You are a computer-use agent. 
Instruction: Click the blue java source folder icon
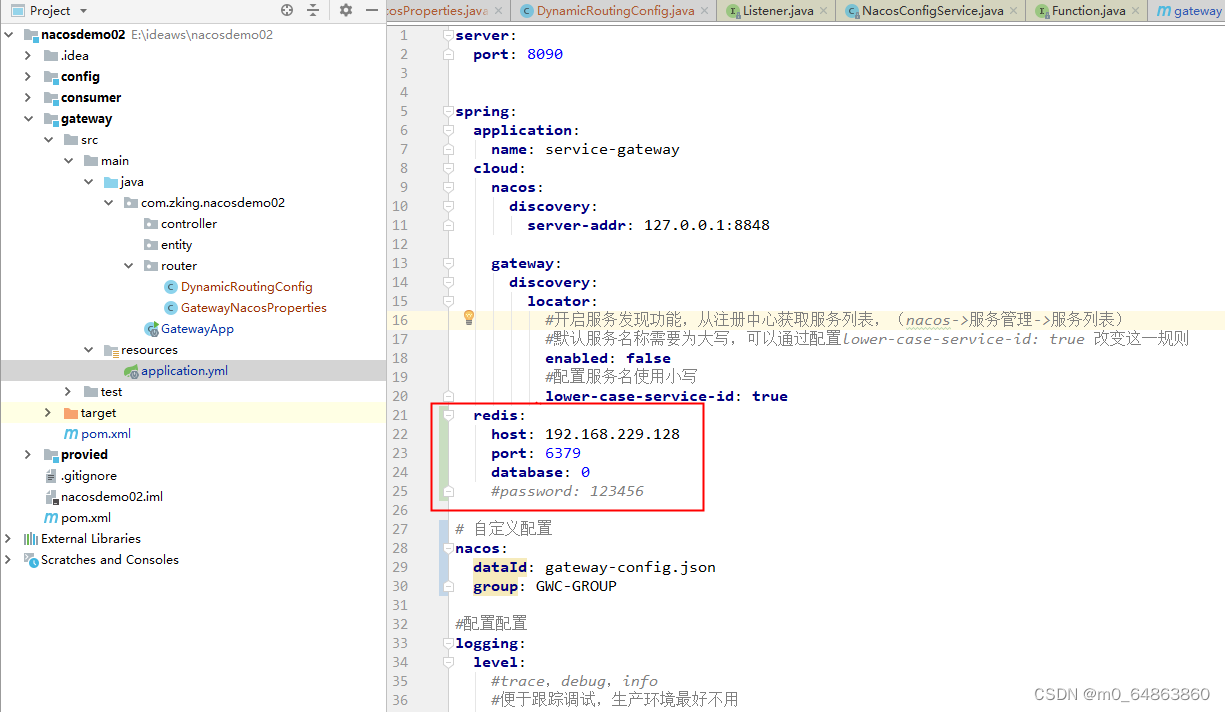tap(111, 182)
